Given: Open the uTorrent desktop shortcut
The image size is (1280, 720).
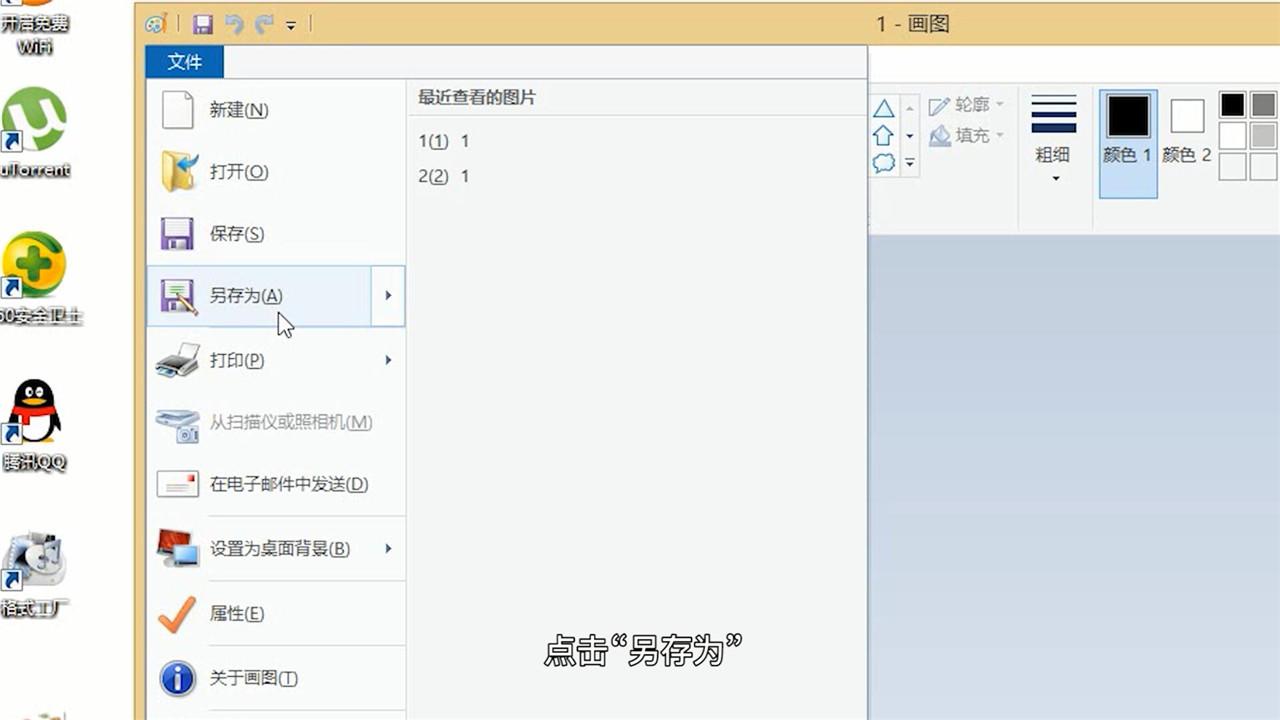Looking at the screenshot, I should [35, 133].
